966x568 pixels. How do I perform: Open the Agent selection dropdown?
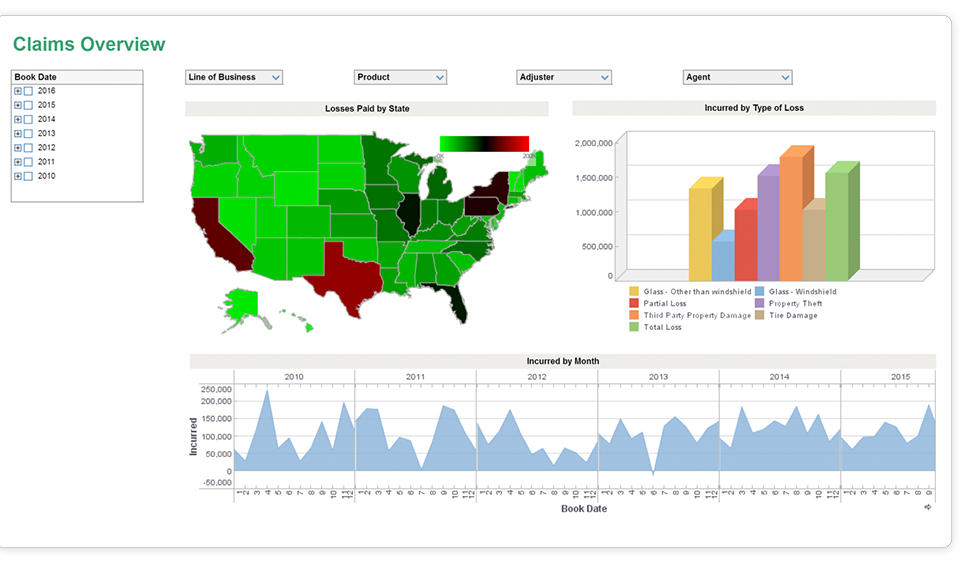coord(737,77)
